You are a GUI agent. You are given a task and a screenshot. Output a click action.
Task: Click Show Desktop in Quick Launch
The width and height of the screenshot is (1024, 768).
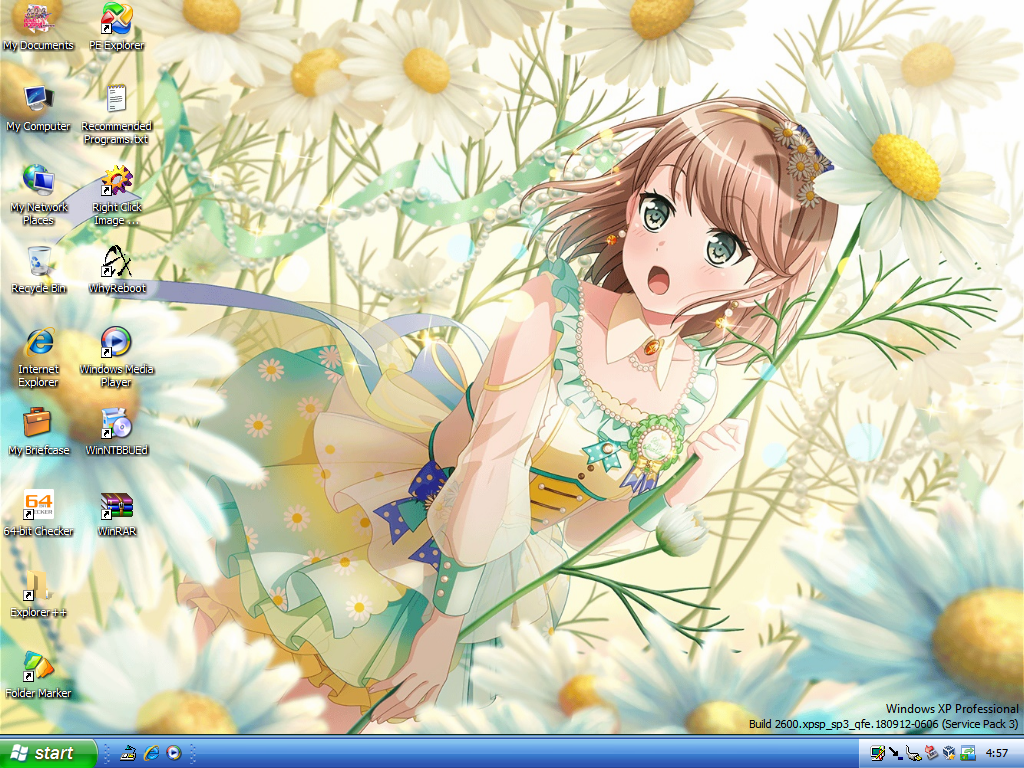pyautogui.click(x=129, y=753)
